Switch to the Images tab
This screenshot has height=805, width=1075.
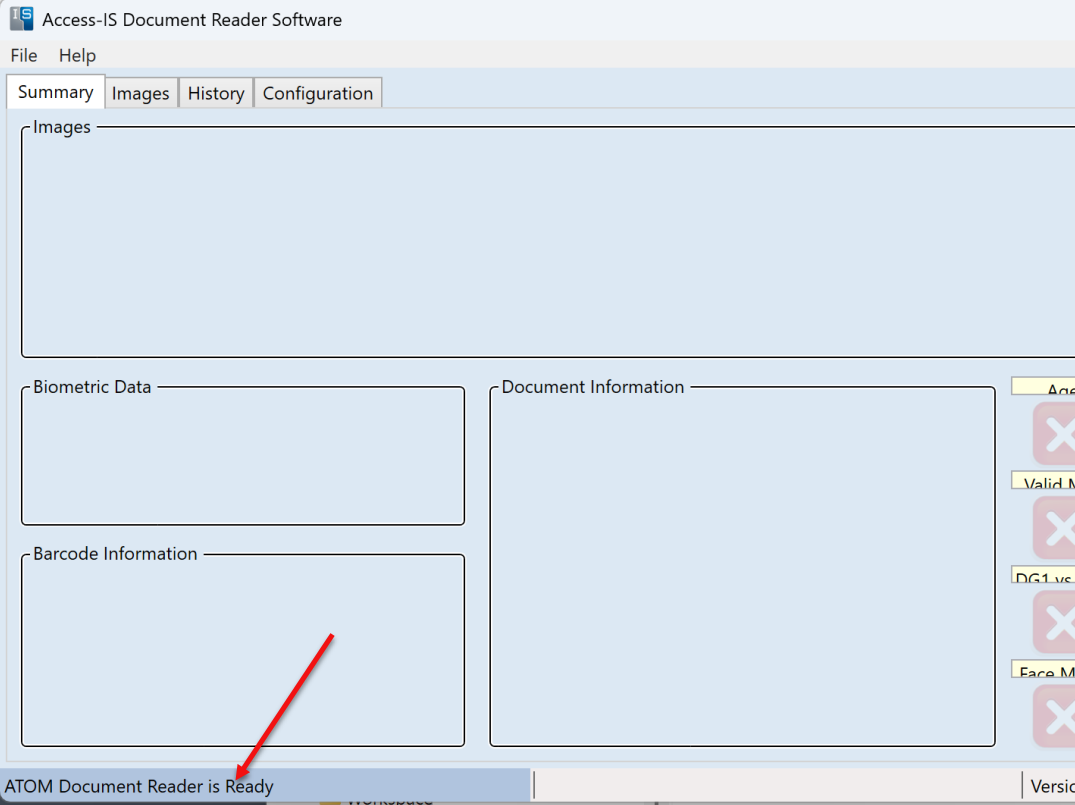(x=141, y=93)
